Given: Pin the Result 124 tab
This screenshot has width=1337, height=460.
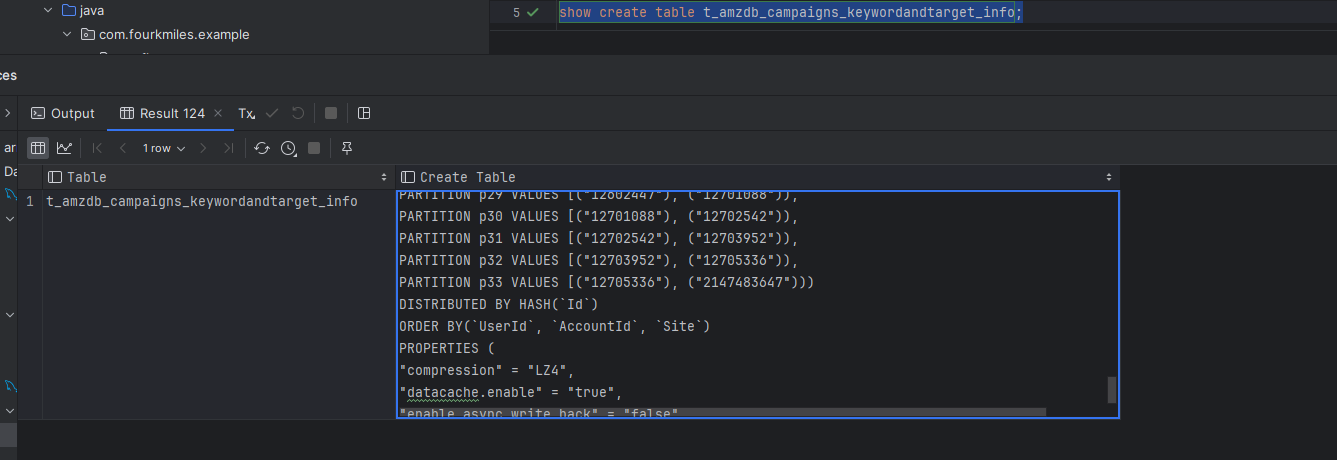Looking at the screenshot, I should click(x=347, y=148).
